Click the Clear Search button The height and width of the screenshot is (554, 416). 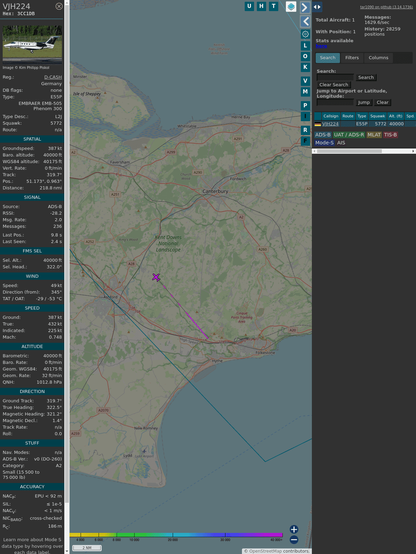(334, 85)
